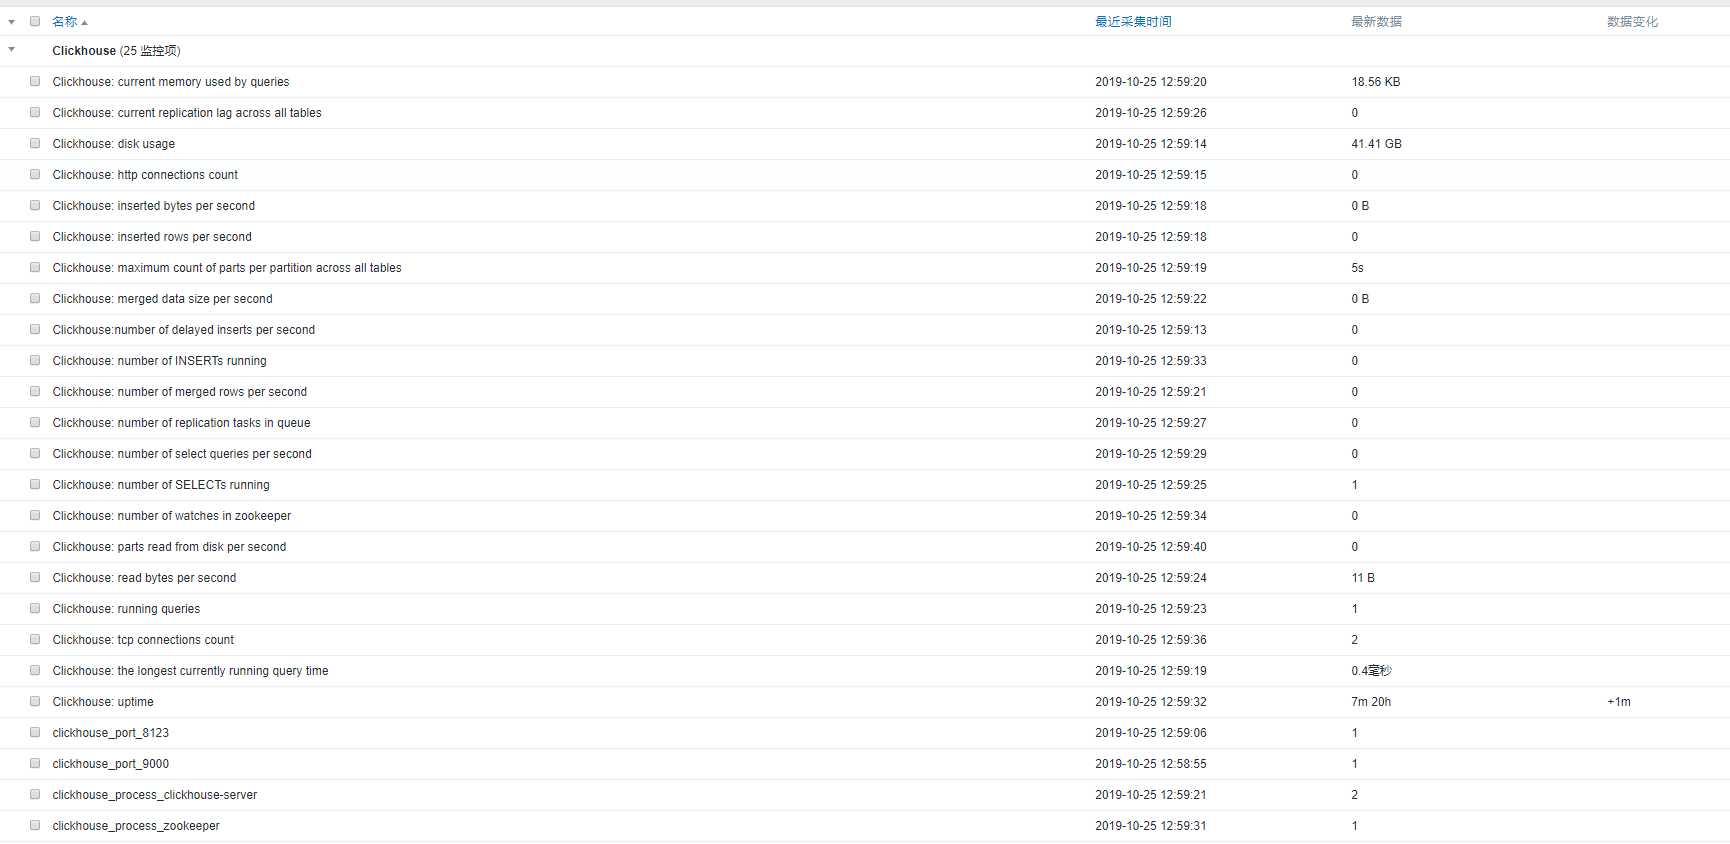Tick the select-all checkbox in table header
Image resolution: width=1730 pixels, height=844 pixels.
point(35,21)
